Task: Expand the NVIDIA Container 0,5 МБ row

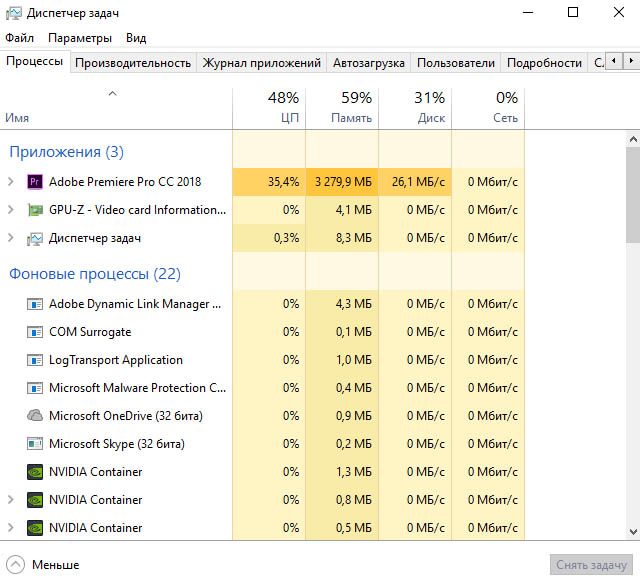Action: [11, 528]
